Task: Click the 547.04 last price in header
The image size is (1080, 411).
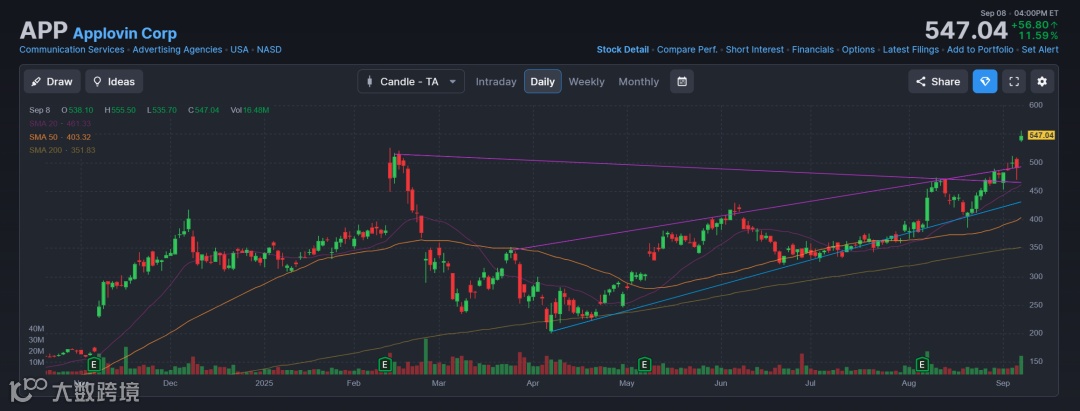Action: tap(966, 30)
